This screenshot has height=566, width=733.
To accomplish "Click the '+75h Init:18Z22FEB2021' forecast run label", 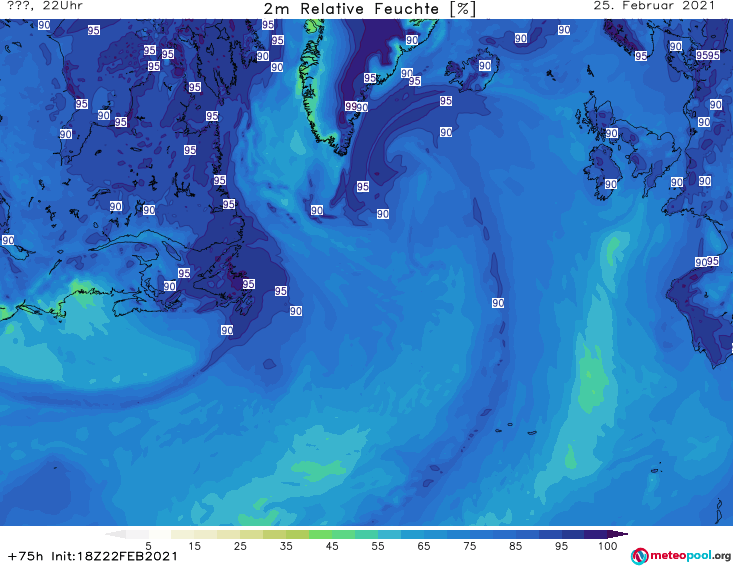I will tap(93, 557).
